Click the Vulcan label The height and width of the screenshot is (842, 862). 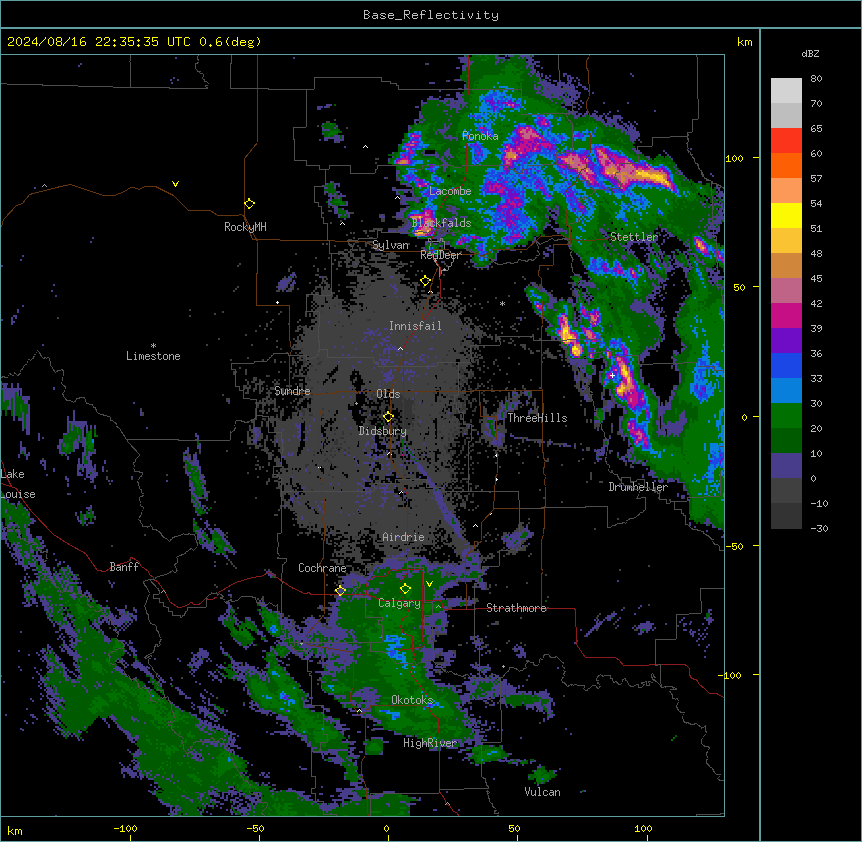click(x=542, y=792)
